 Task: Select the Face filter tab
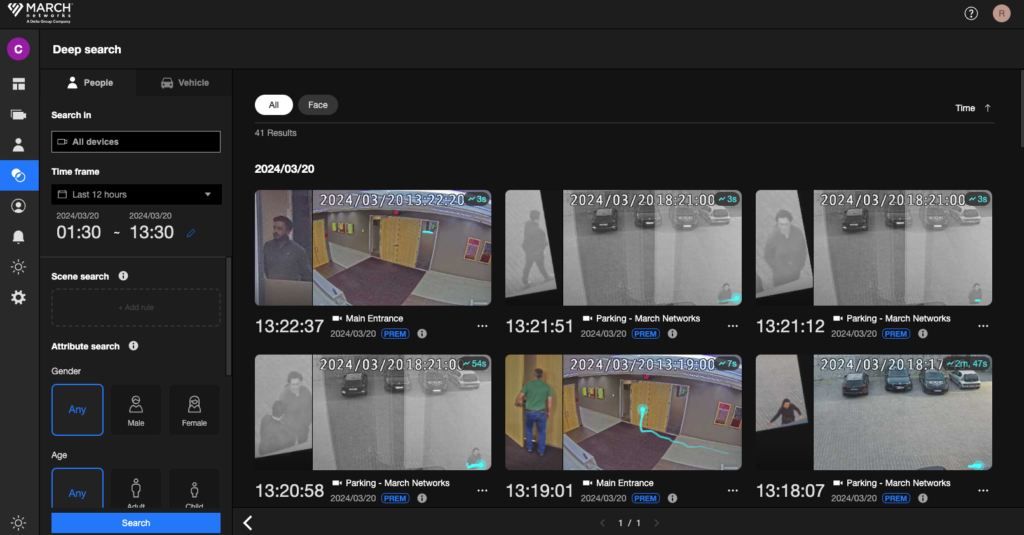318,105
